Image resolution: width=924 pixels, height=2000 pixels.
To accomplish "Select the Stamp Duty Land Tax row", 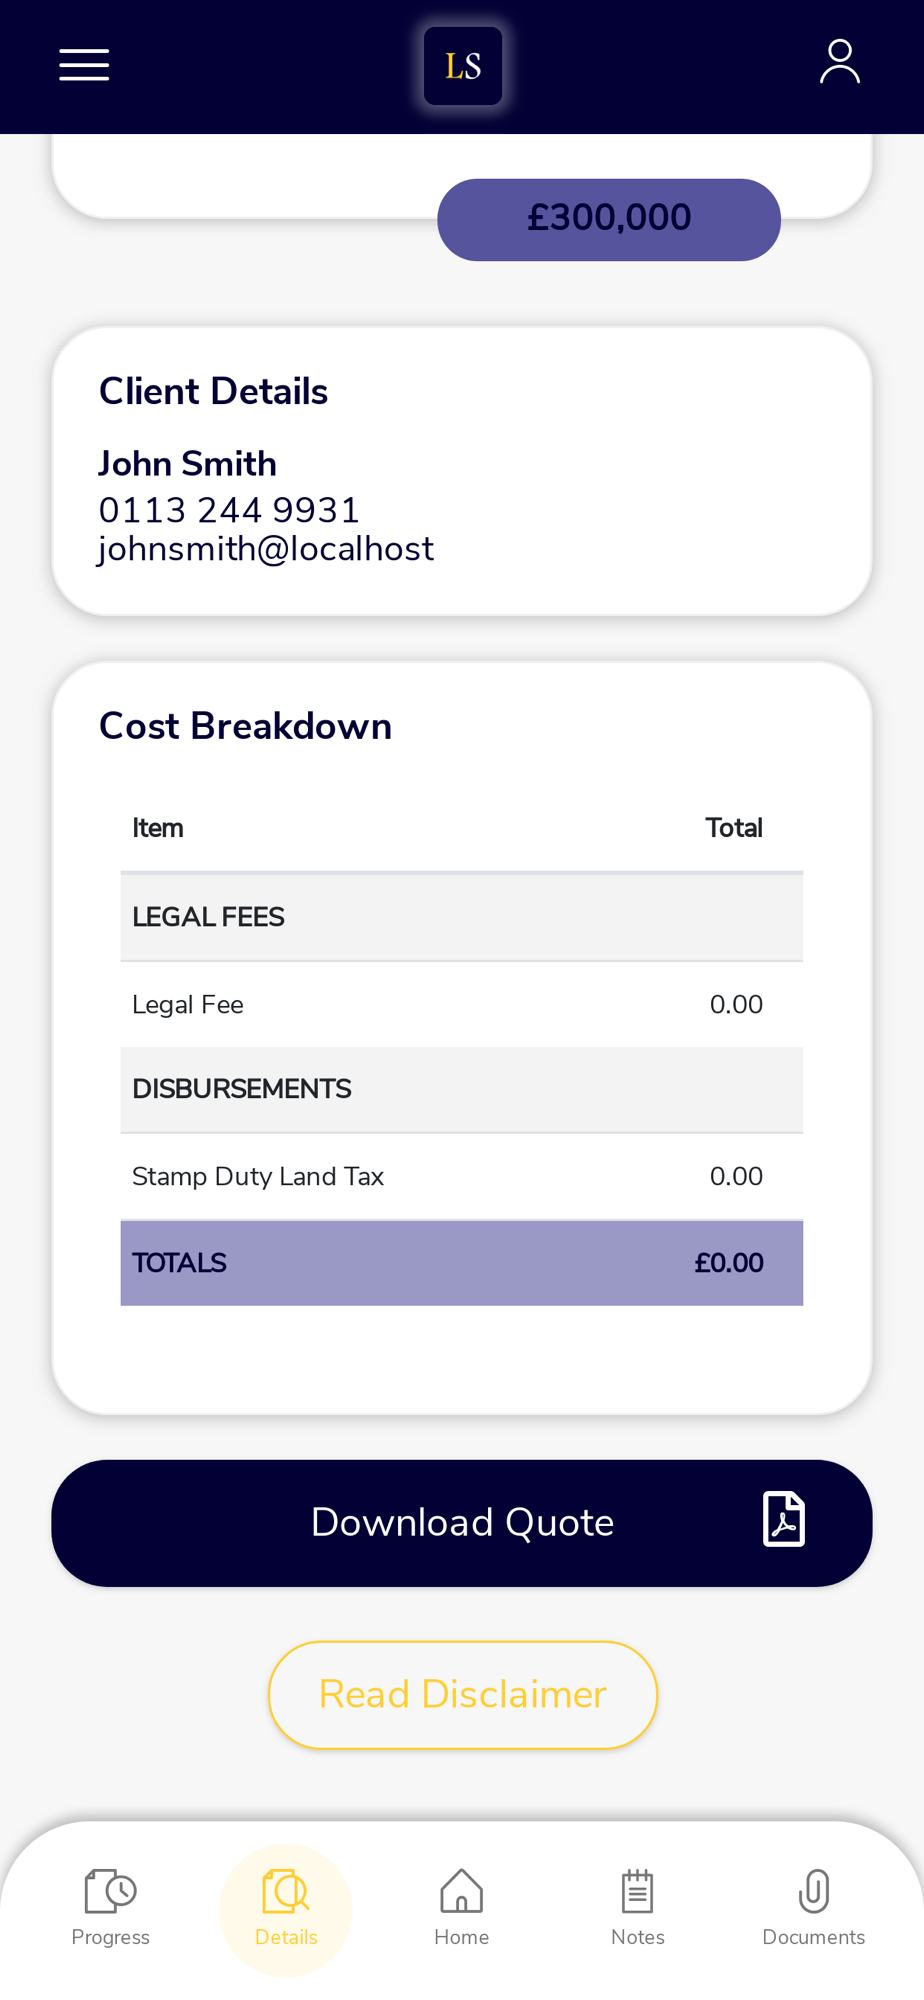I will [462, 1177].
